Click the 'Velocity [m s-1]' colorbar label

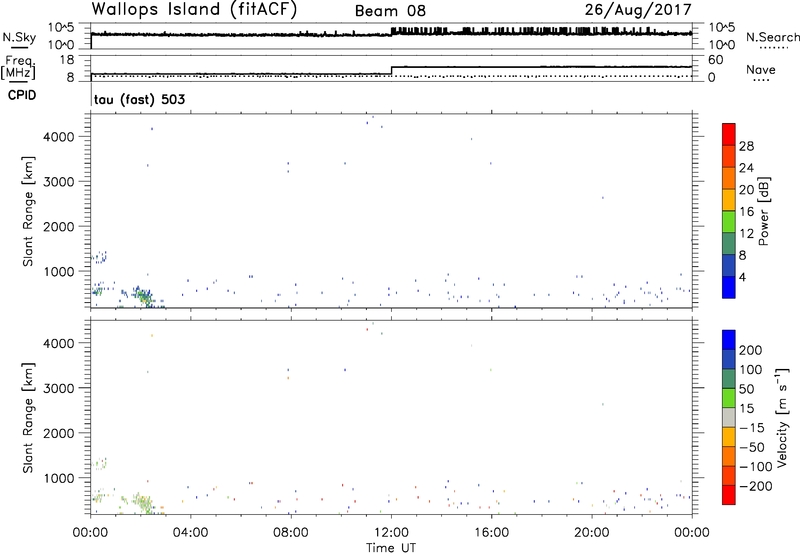pyautogui.click(x=782, y=417)
